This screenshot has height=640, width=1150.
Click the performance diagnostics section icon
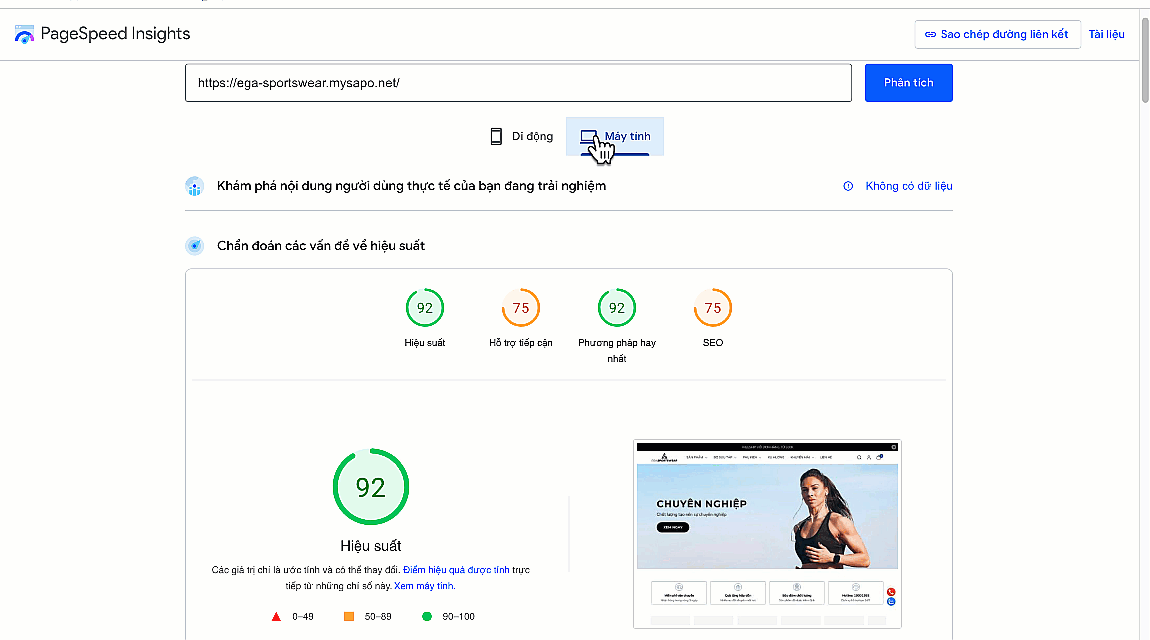point(194,246)
